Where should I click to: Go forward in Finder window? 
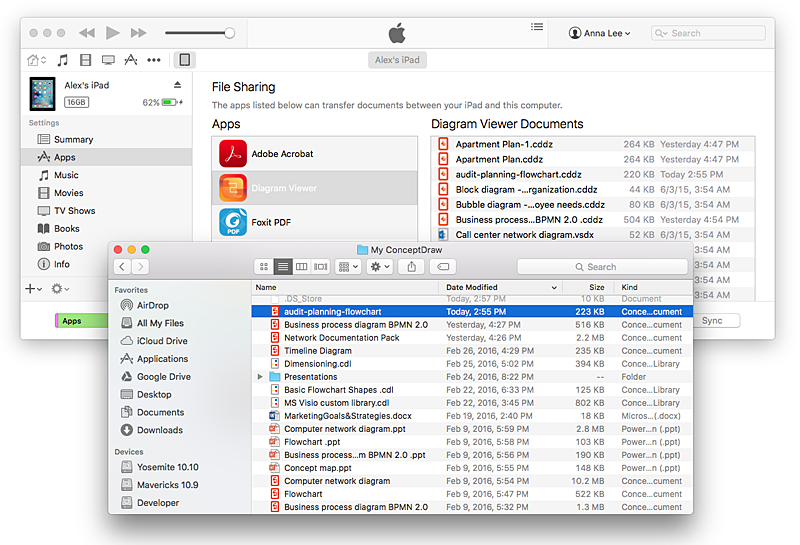tap(140, 266)
